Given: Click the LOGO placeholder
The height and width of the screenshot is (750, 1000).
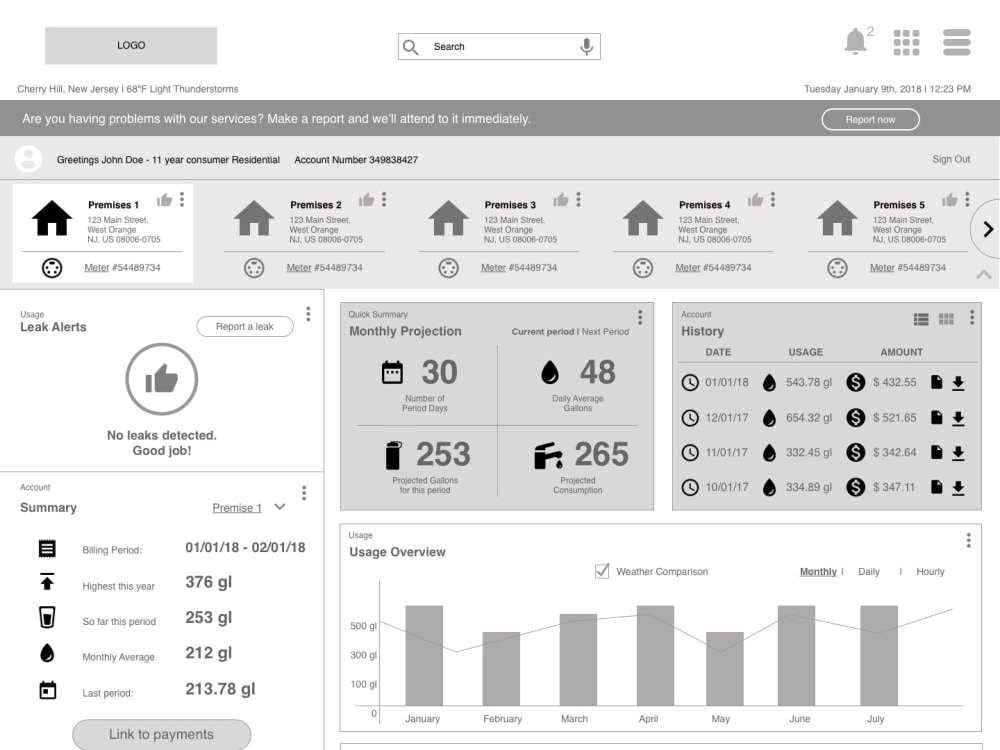Looking at the screenshot, I should point(131,45).
